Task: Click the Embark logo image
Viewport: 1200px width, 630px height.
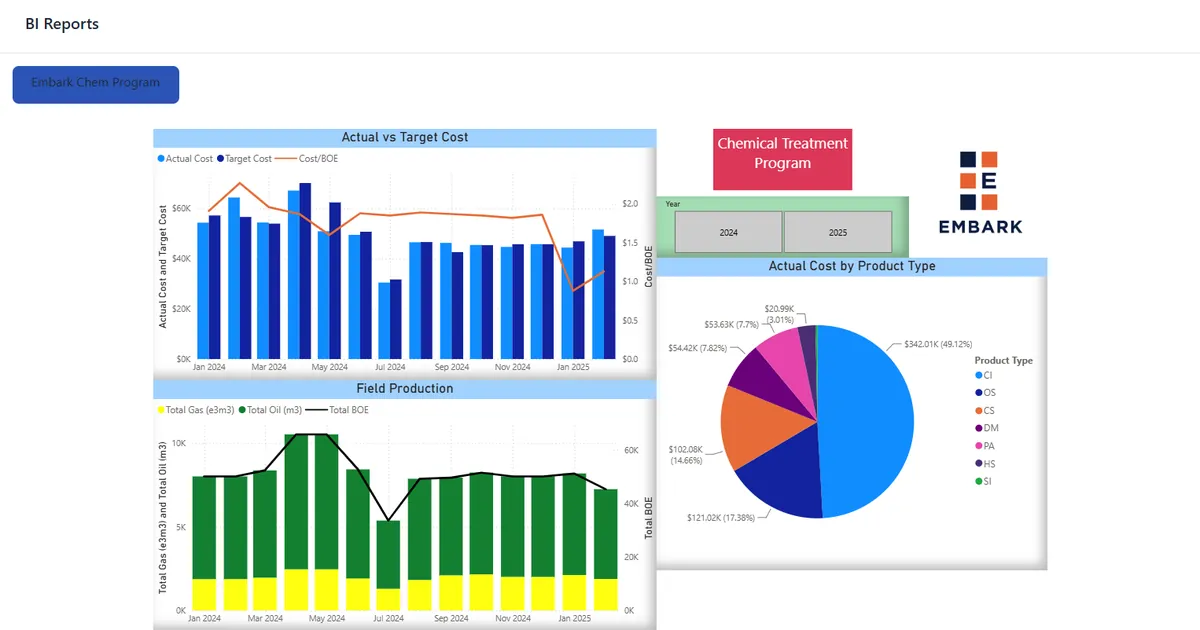Action: pyautogui.click(x=980, y=192)
